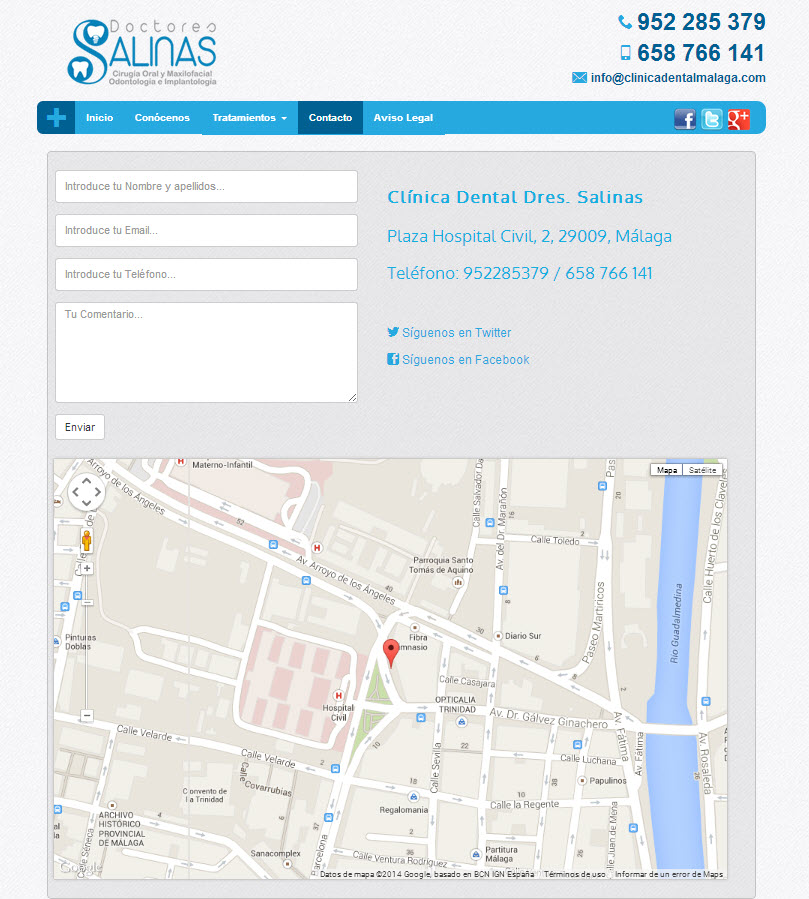
Task: Switch map to Mapa view
Action: [x=666, y=470]
